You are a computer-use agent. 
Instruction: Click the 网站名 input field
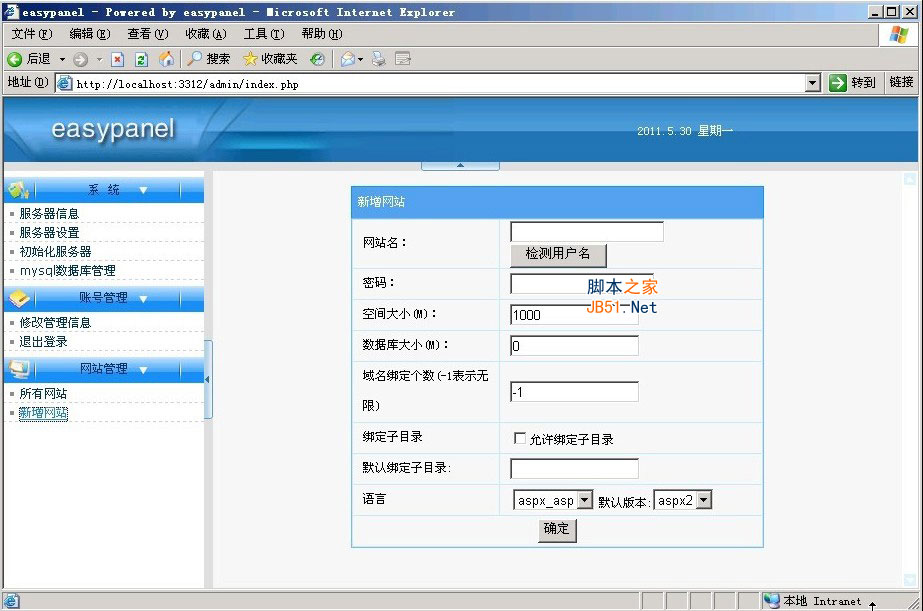[585, 231]
